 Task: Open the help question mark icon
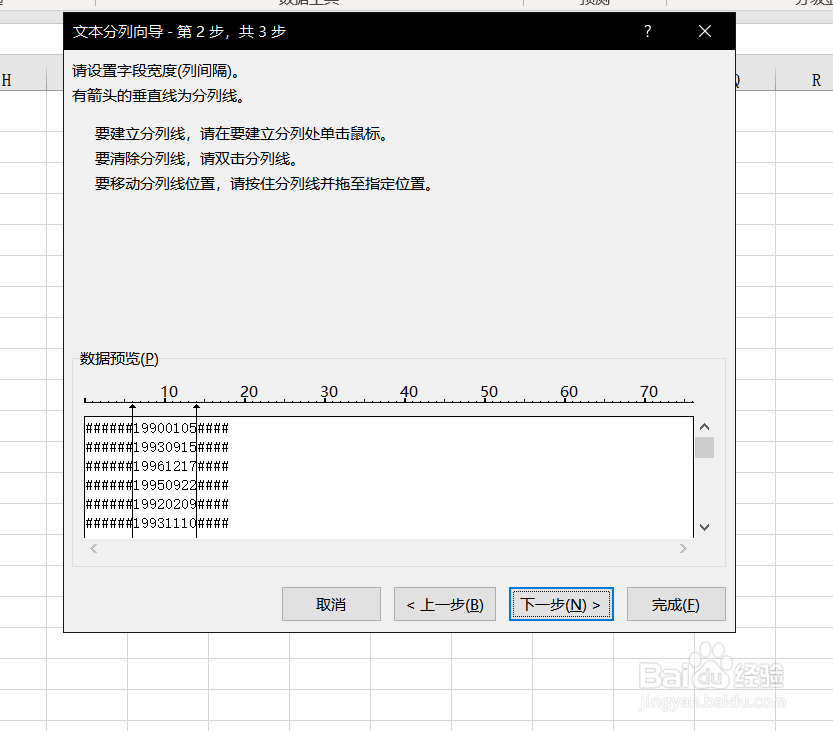tap(647, 31)
